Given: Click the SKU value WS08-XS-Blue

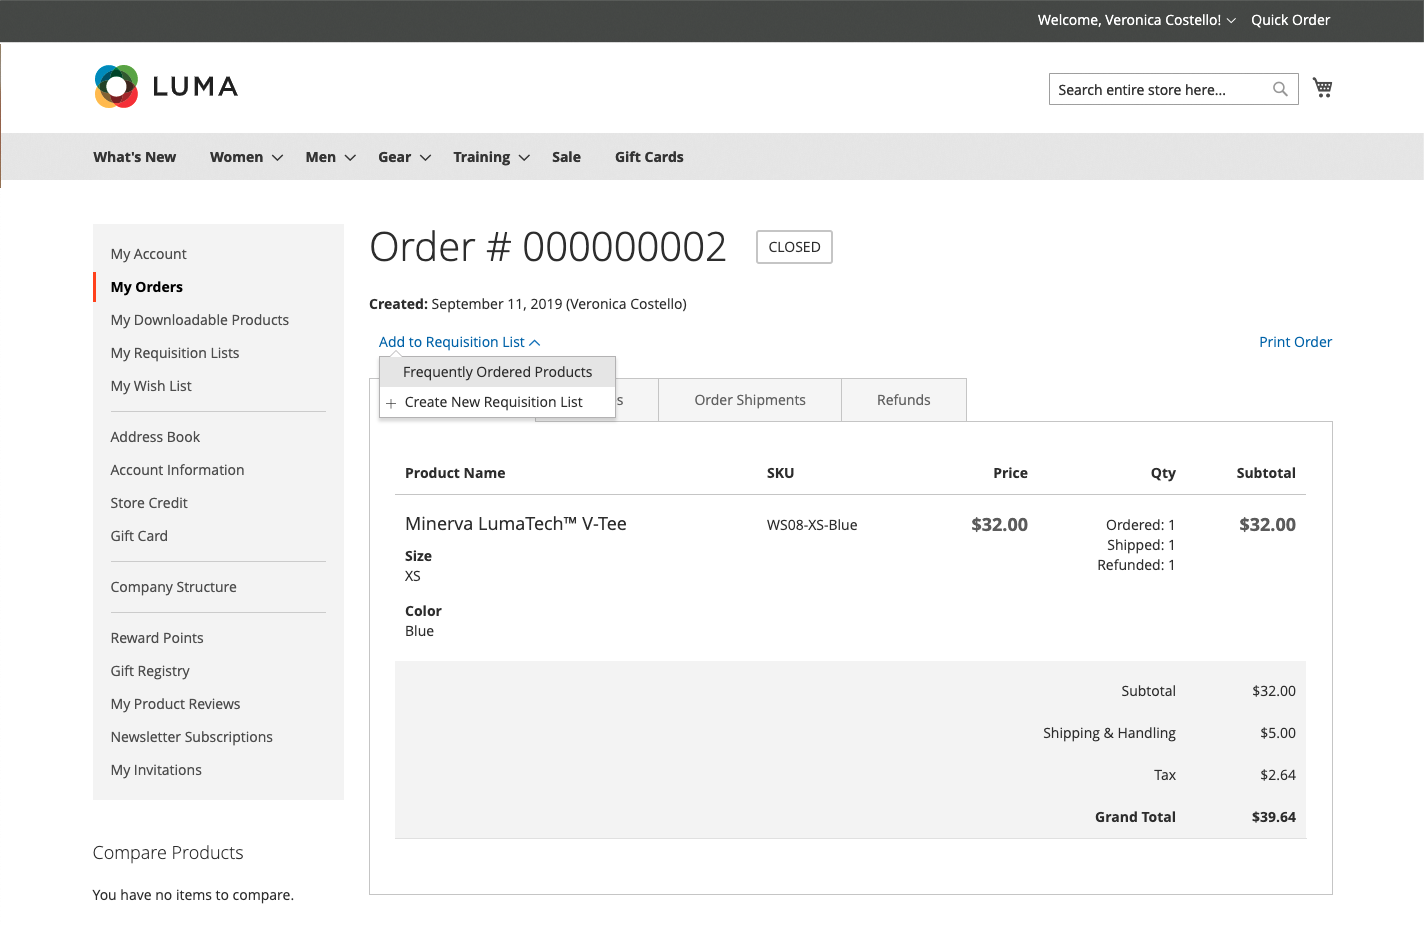Looking at the screenshot, I should tap(812, 525).
